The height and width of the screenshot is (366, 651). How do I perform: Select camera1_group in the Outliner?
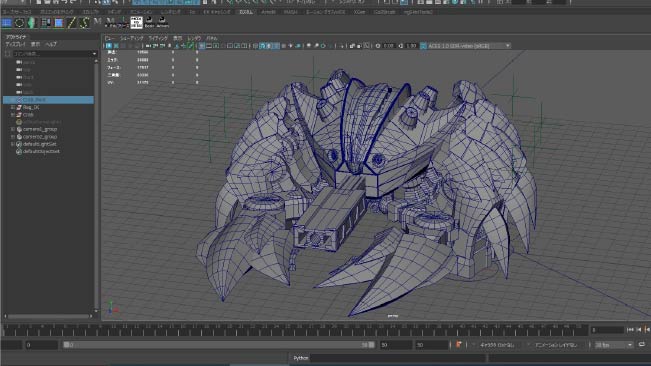[40, 129]
